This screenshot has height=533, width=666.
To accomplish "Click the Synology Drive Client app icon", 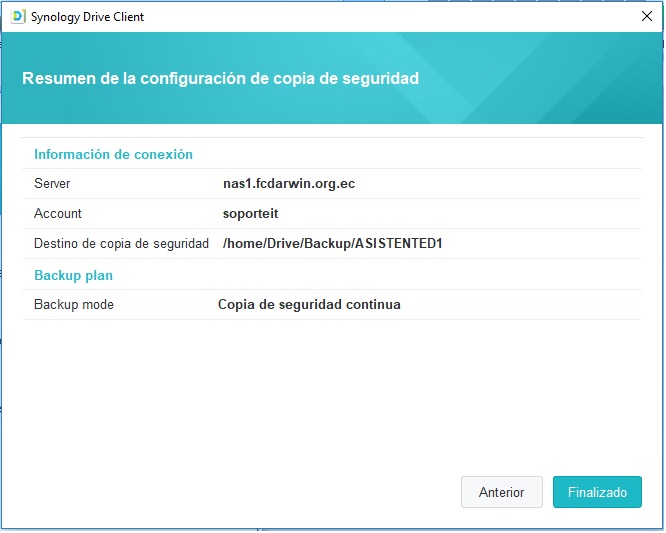I will 18,17.
